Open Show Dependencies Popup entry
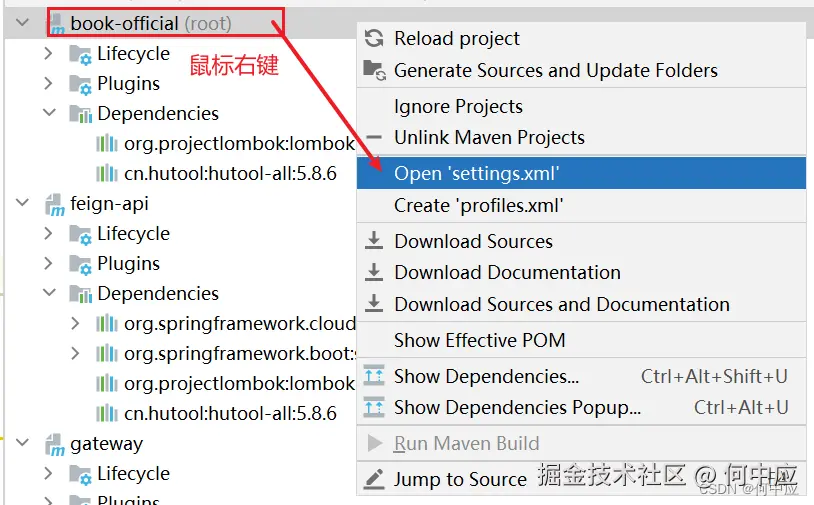814x505 pixels. pos(581,407)
